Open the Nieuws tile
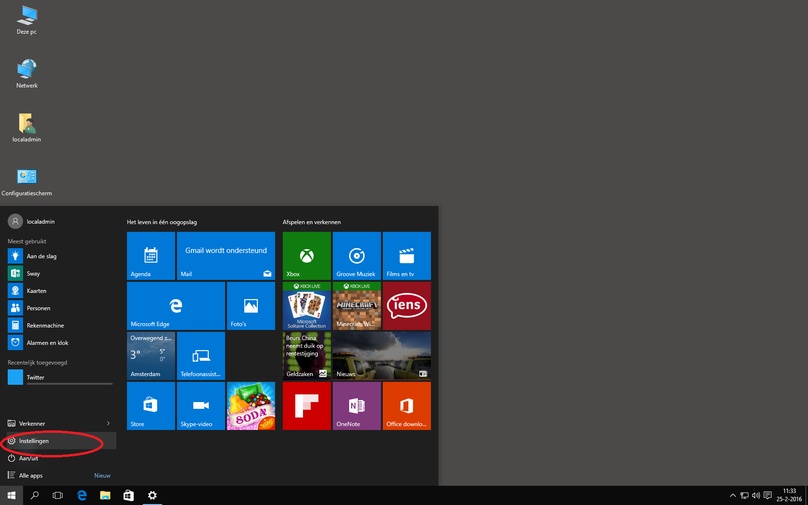Viewport: 808px width, 505px height. tap(382, 356)
